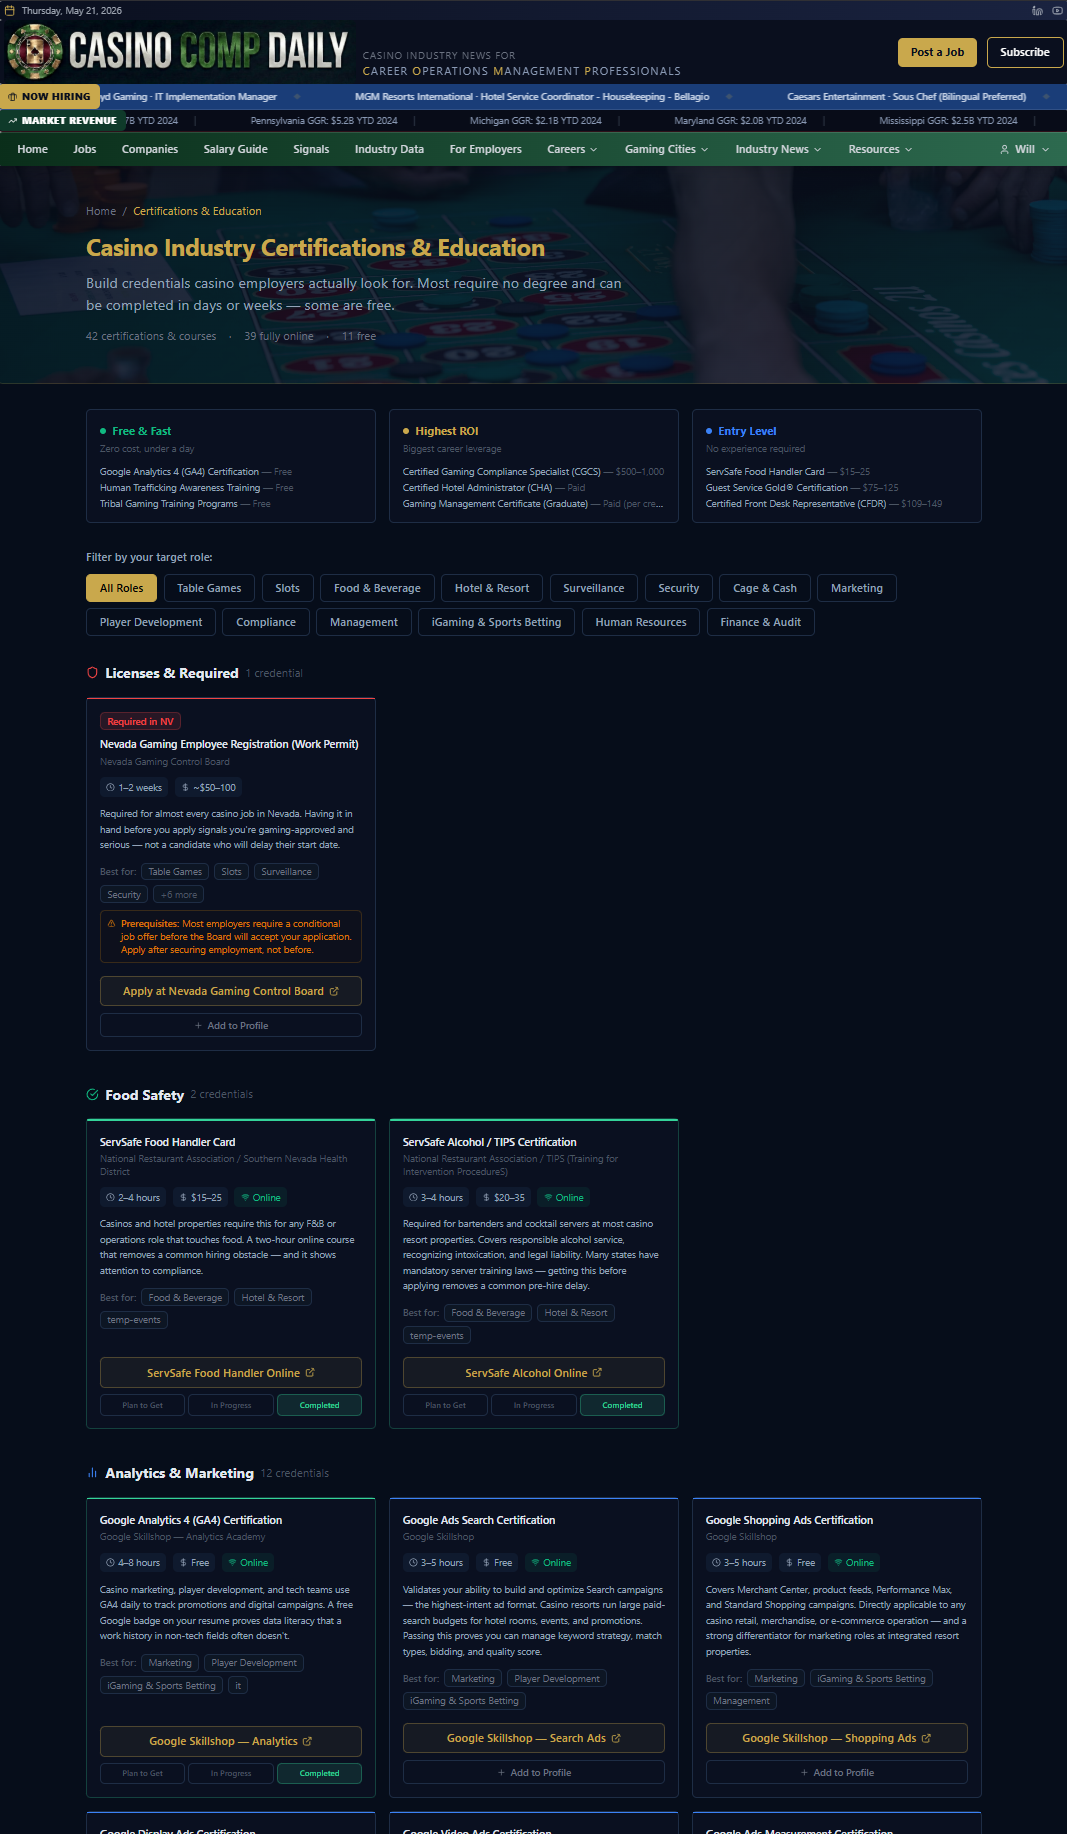Set GA4 Certification status to Plan to Get
This screenshot has width=1067, height=1834.
pyautogui.click(x=142, y=1773)
